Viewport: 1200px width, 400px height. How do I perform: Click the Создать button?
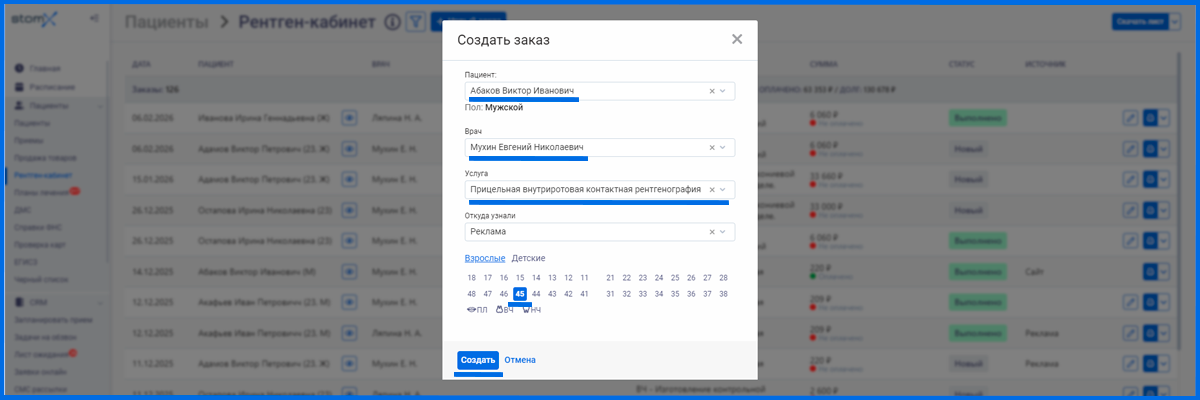[x=478, y=360]
